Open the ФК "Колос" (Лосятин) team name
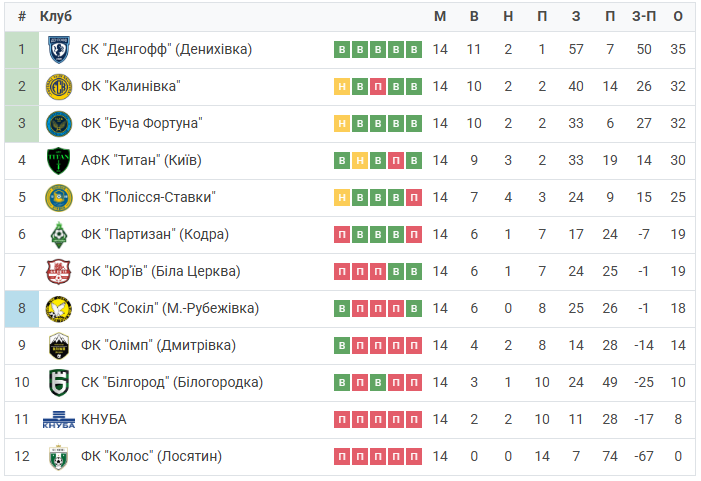 [151, 456]
